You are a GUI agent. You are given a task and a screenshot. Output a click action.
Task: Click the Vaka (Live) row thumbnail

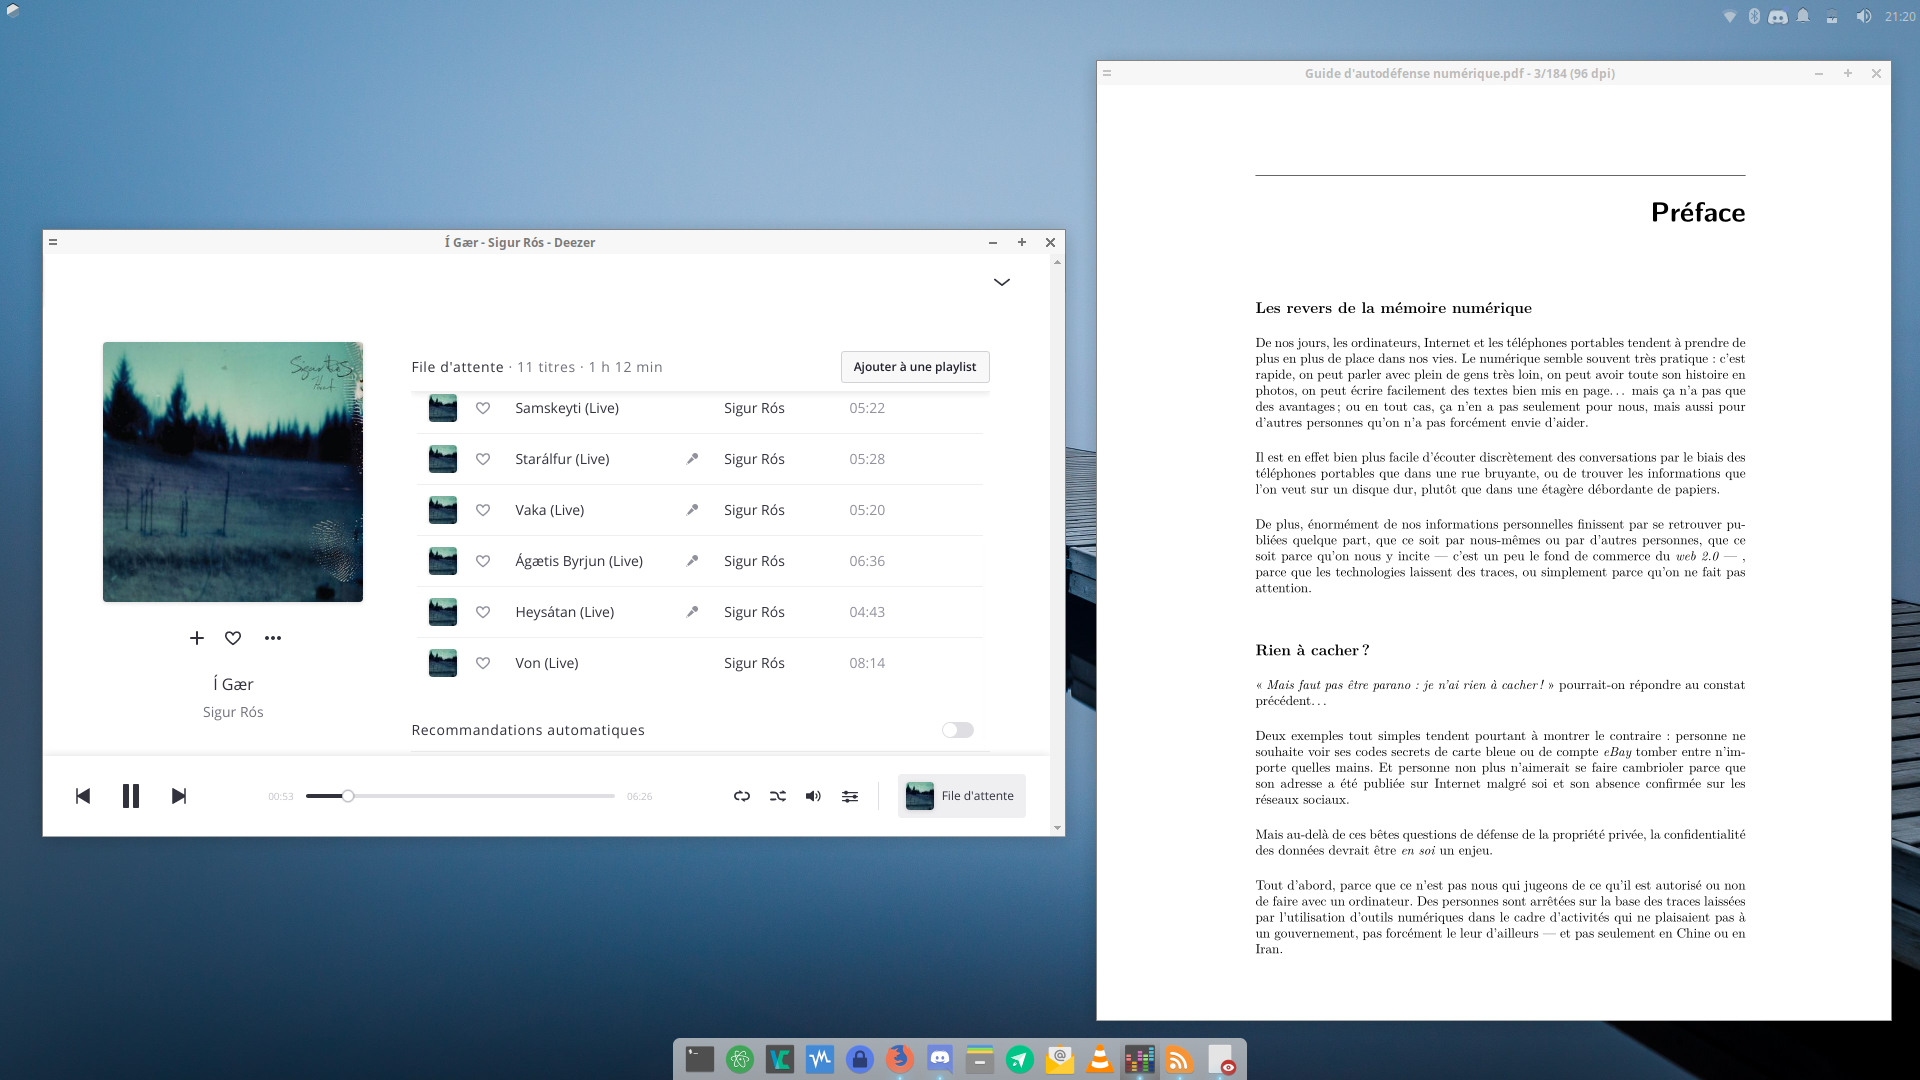click(443, 510)
